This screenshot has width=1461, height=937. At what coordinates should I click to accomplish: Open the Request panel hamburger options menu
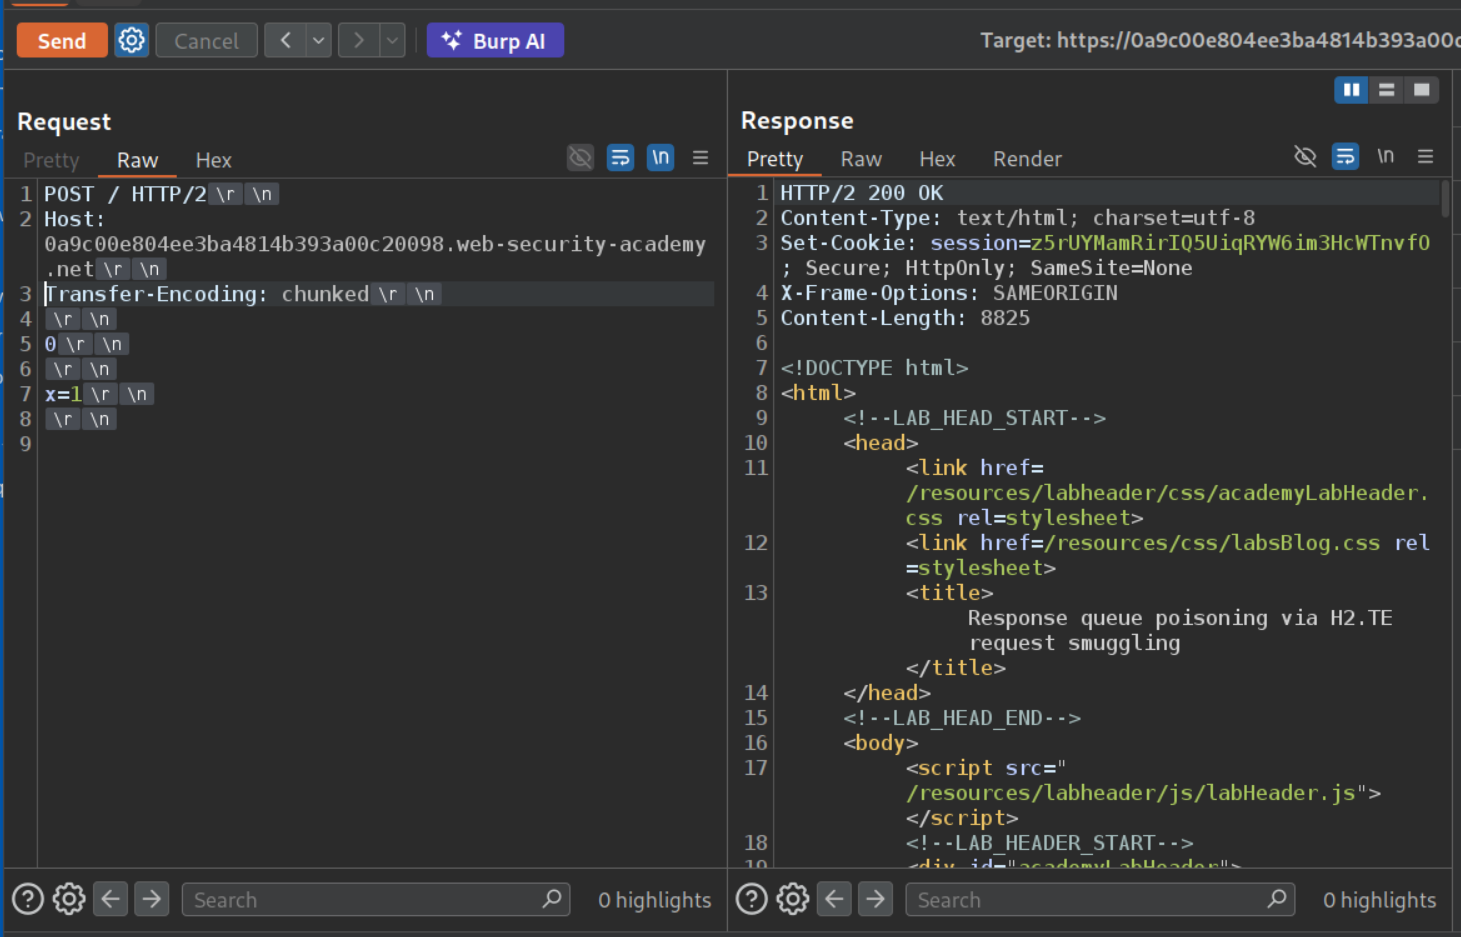point(700,158)
